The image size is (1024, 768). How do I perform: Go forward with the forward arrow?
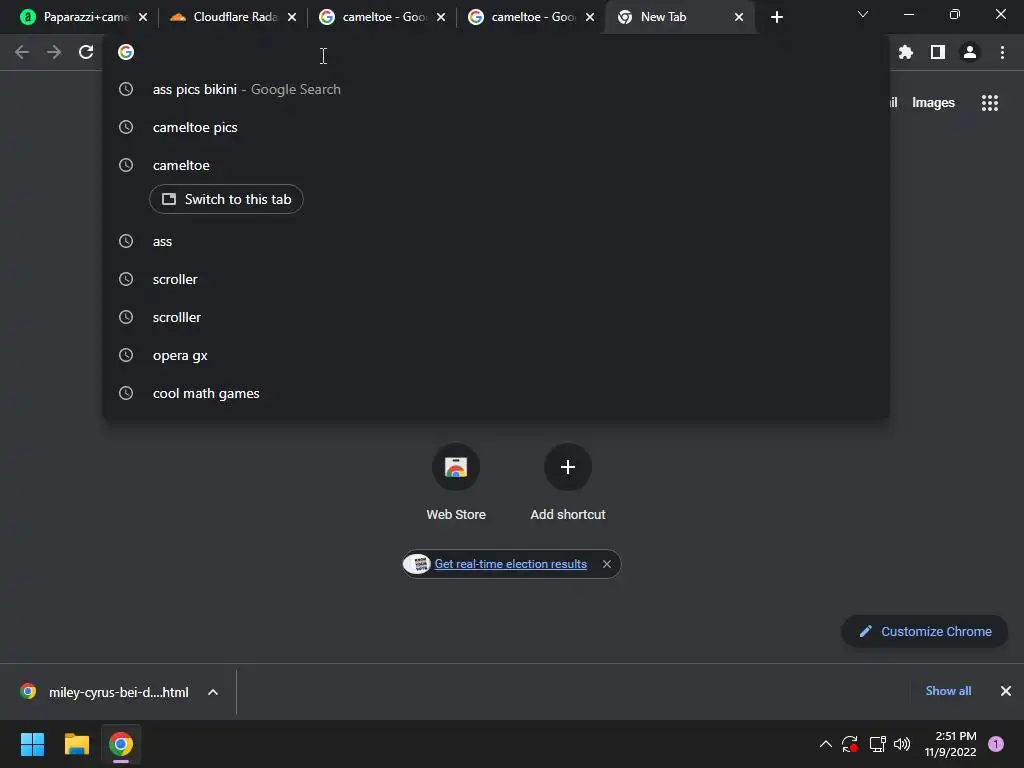[54, 52]
